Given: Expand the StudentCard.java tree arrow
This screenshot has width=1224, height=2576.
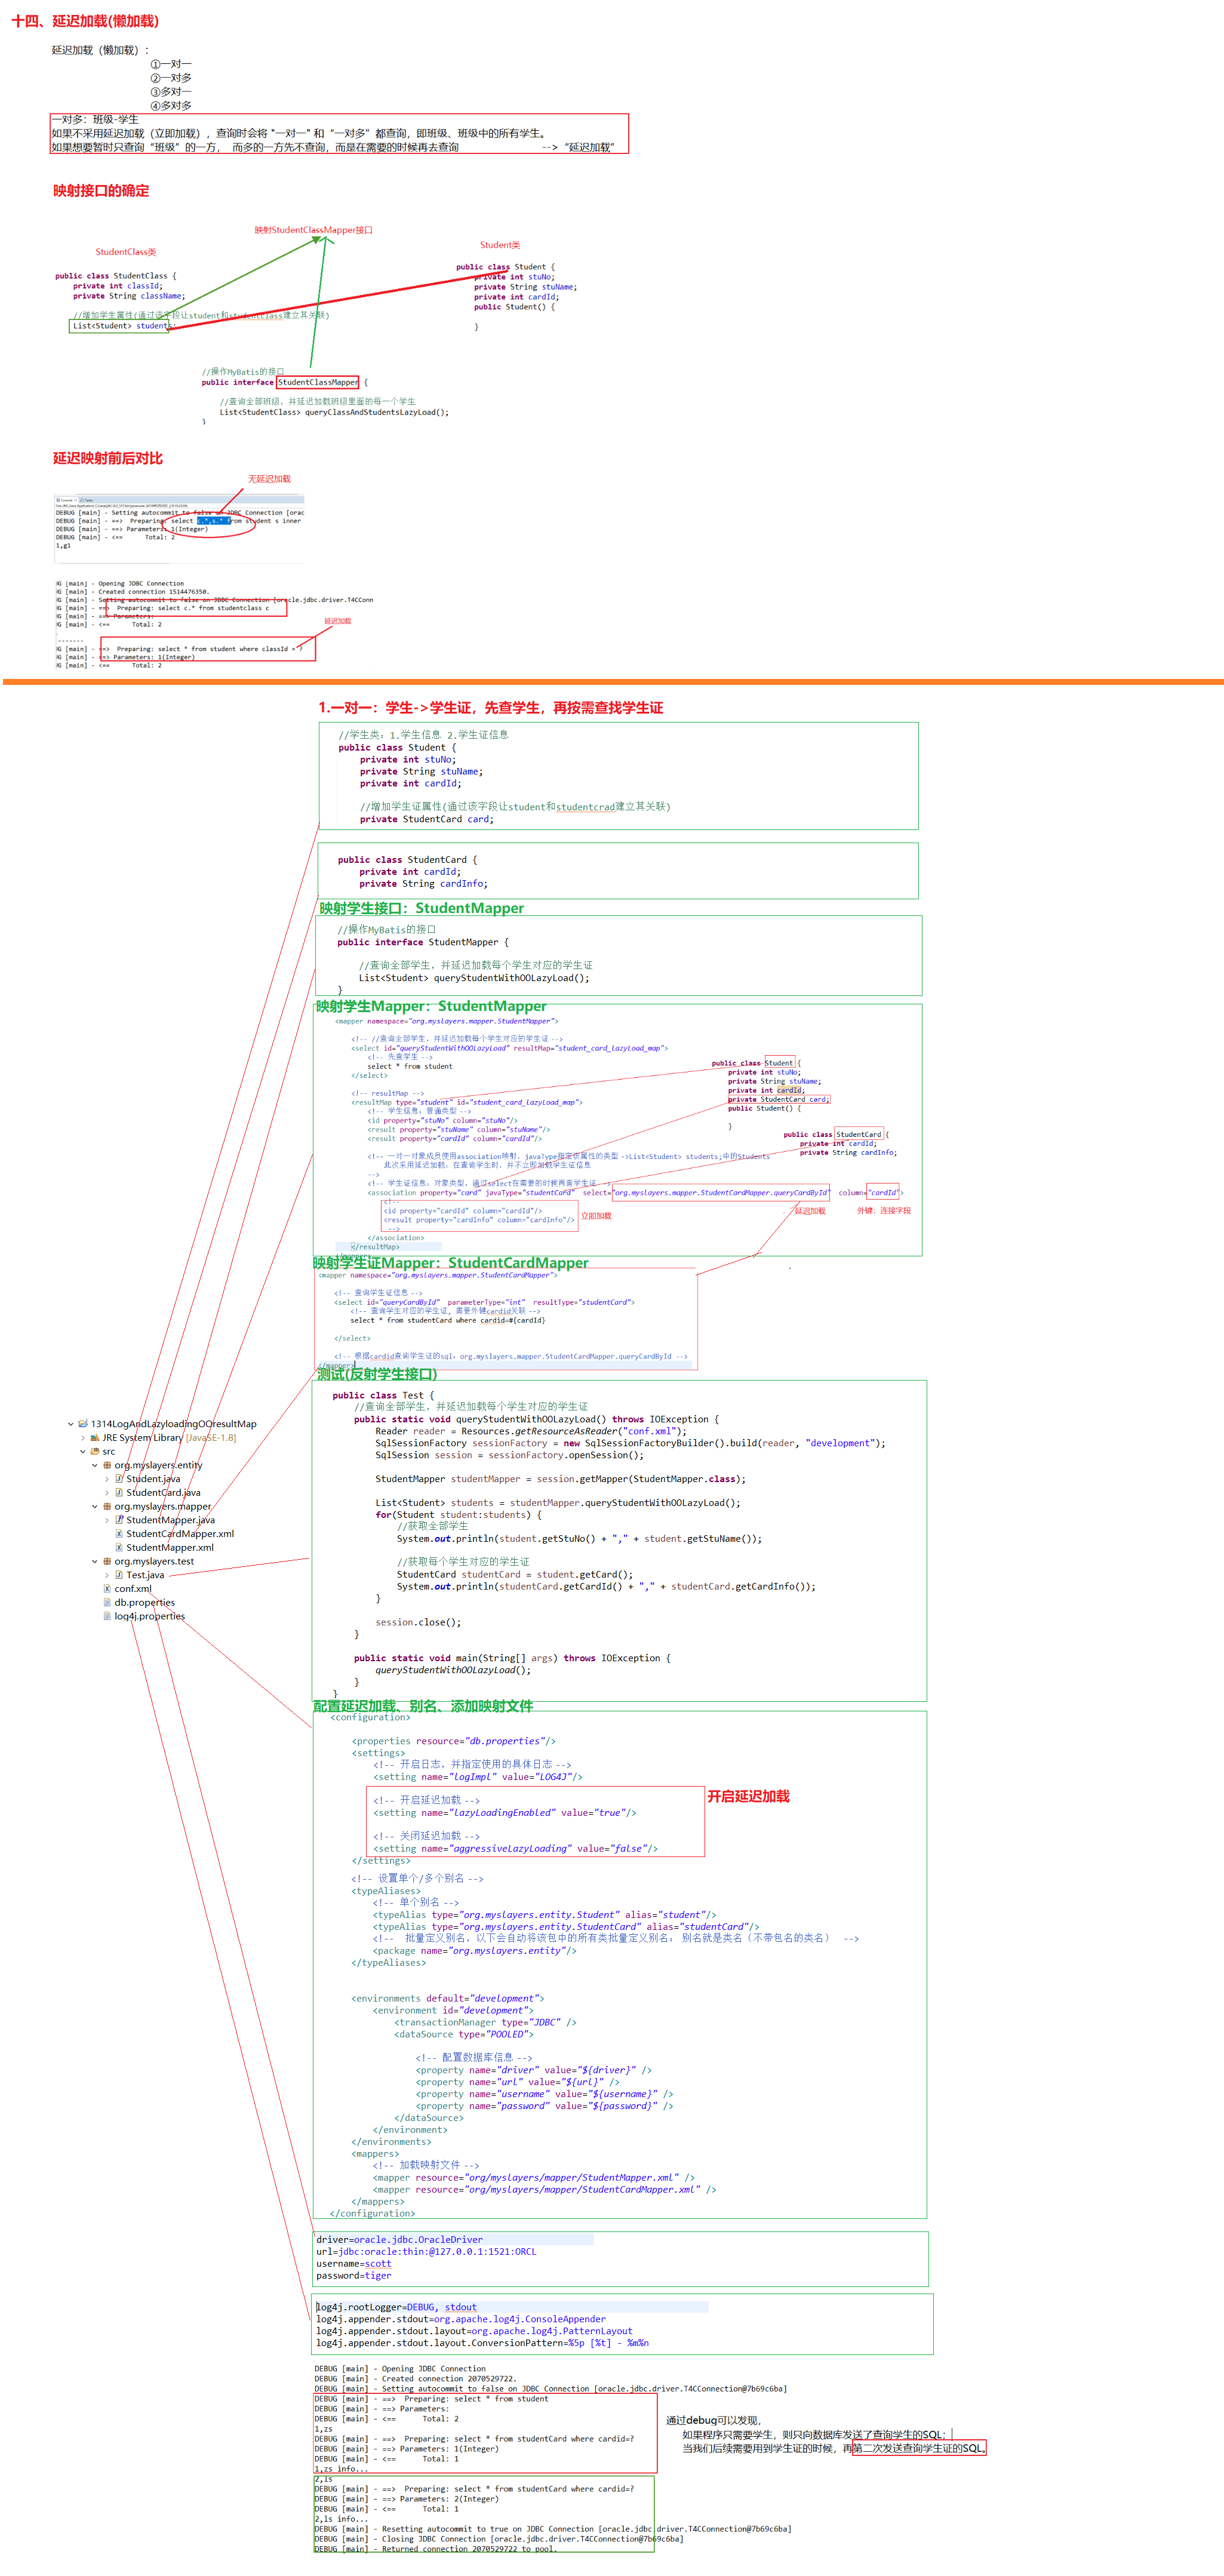Looking at the screenshot, I should (x=107, y=1493).
